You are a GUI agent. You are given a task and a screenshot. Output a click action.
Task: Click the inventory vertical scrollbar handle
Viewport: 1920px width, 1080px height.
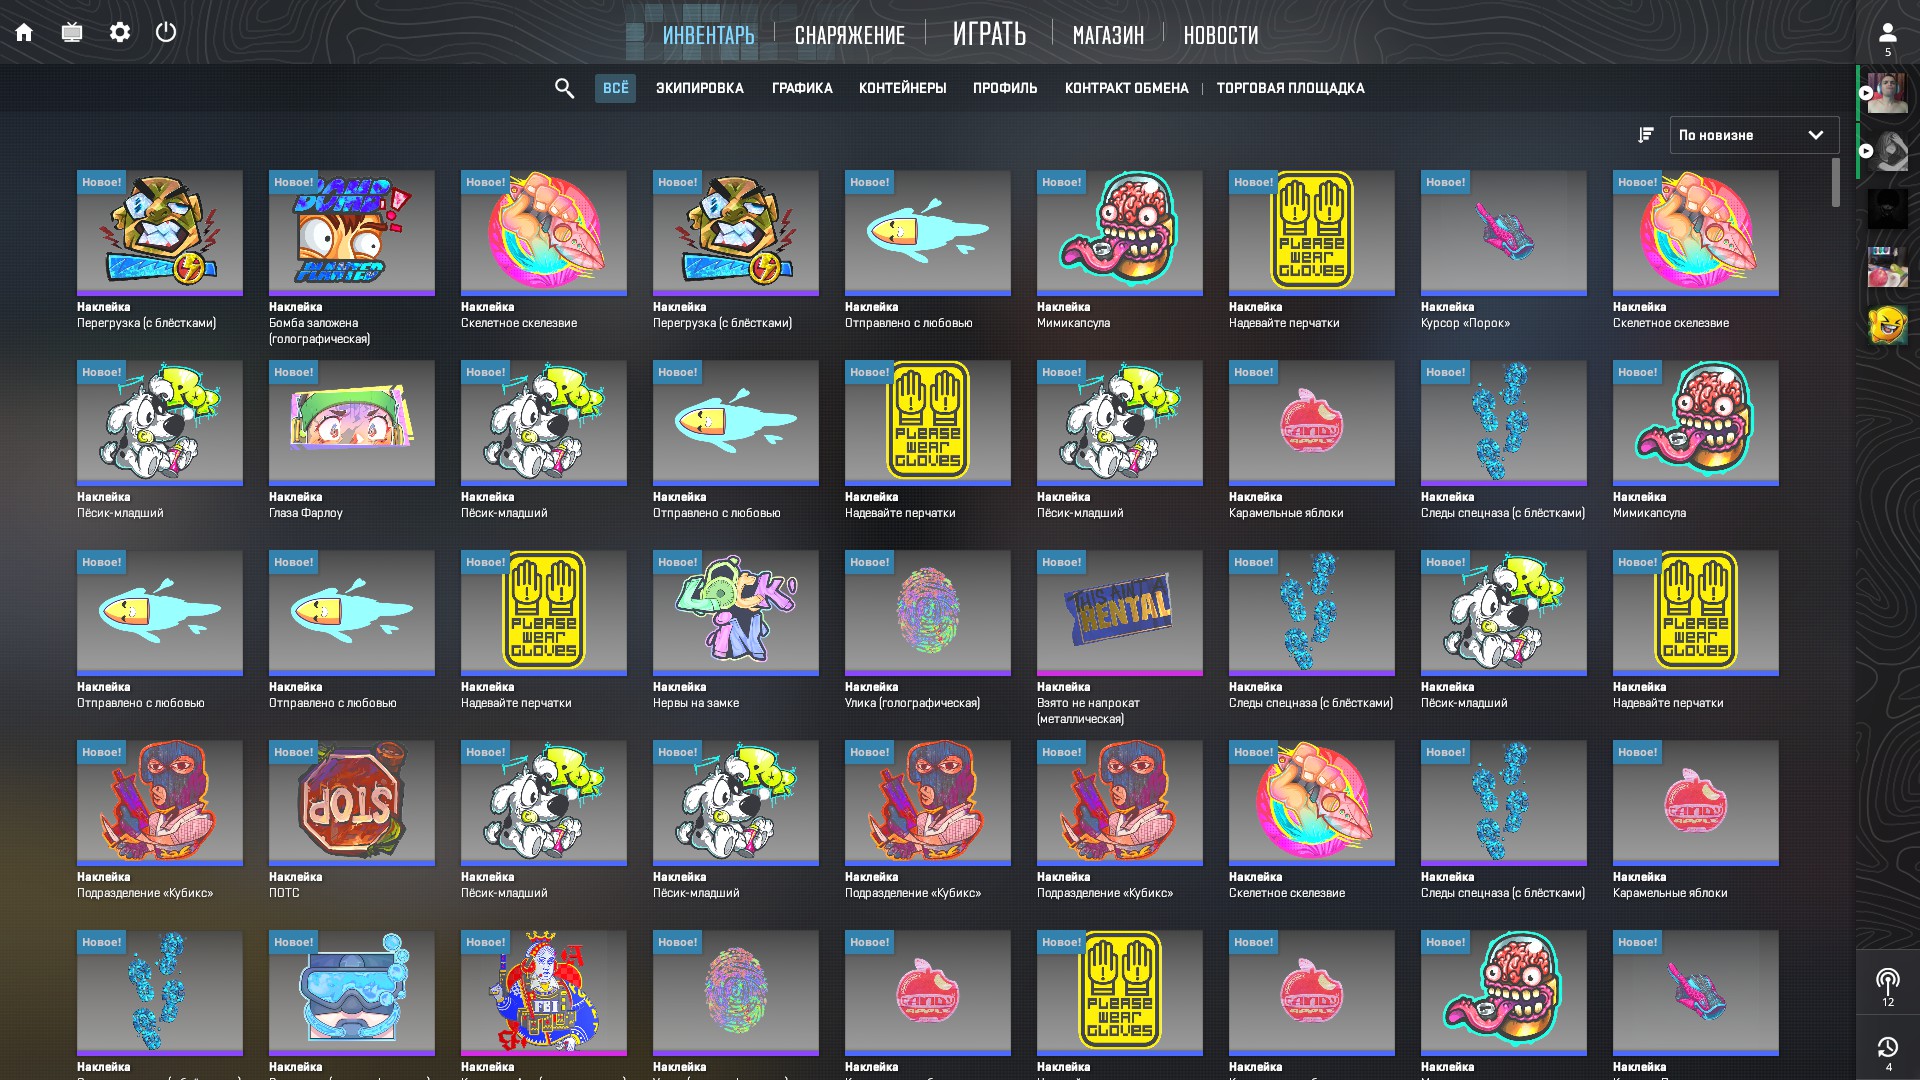click(1835, 183)
